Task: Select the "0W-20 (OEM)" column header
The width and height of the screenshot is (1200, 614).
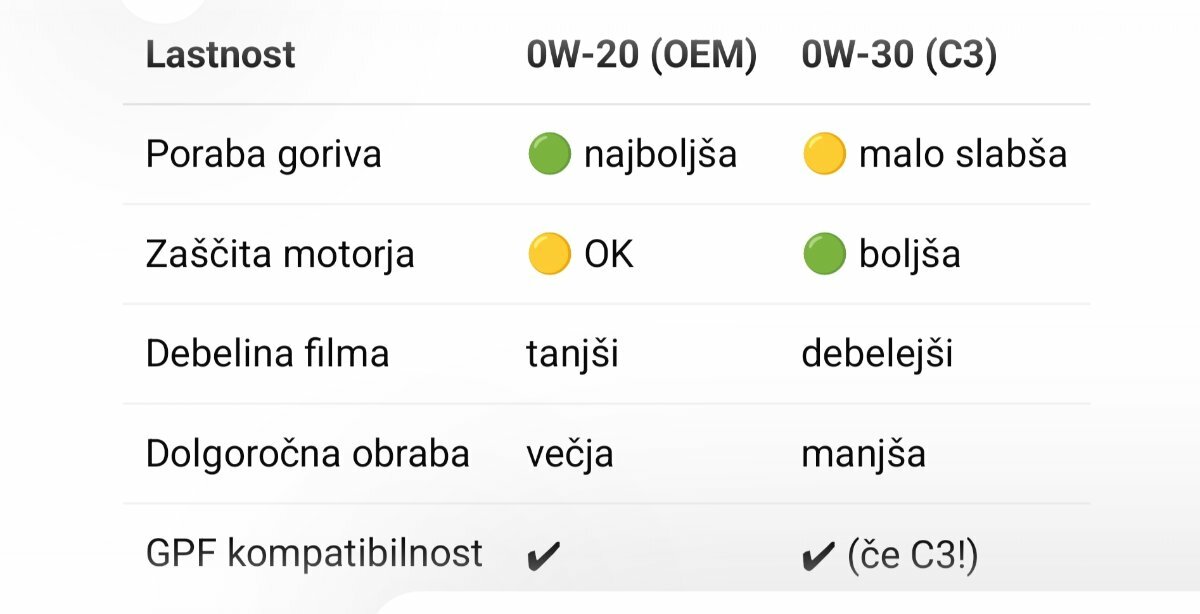Action: [x=641, y=55]
